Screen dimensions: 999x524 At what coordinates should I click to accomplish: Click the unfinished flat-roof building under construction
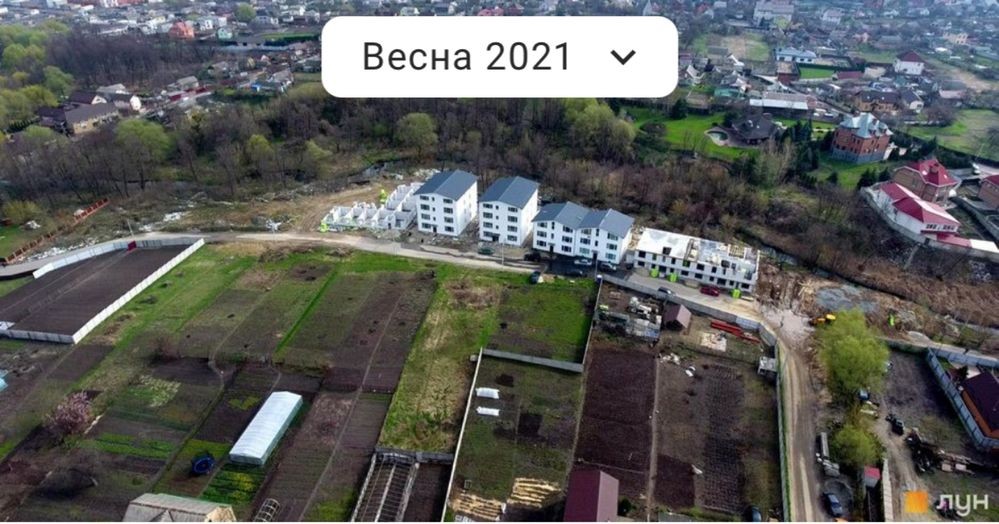coord(695,259)
